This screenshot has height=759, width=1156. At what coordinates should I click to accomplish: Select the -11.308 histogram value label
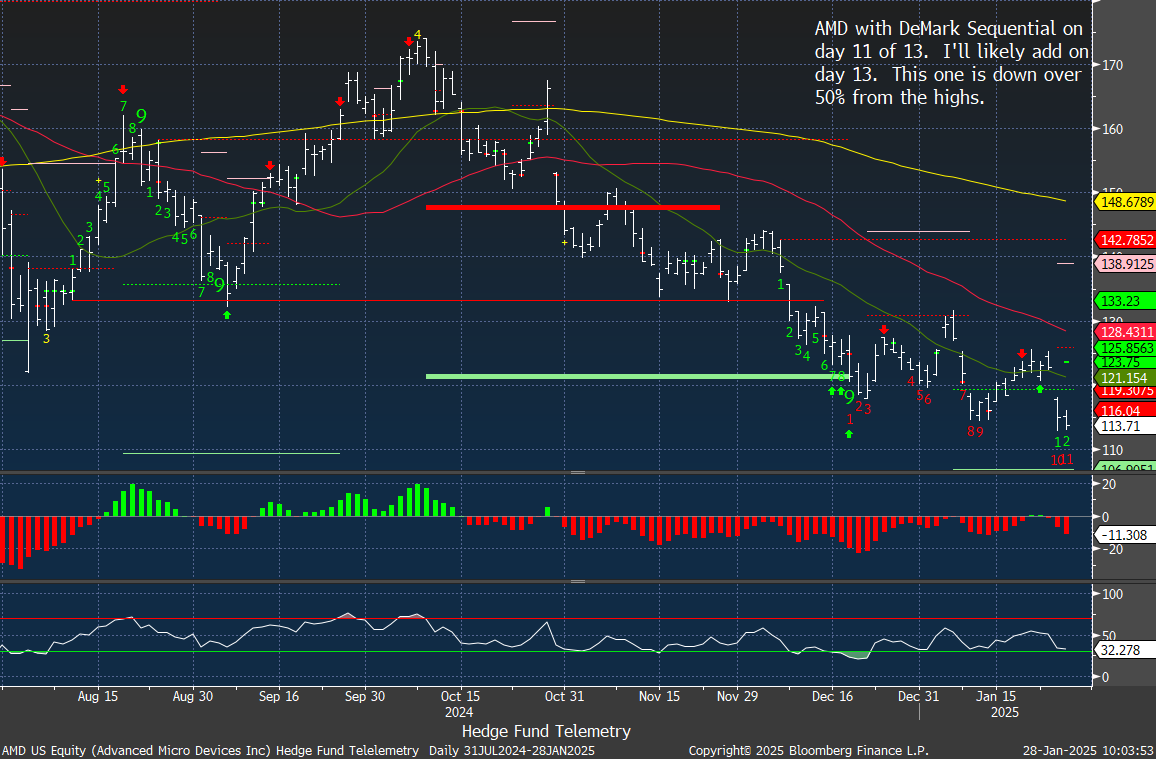coord(1127,536)
